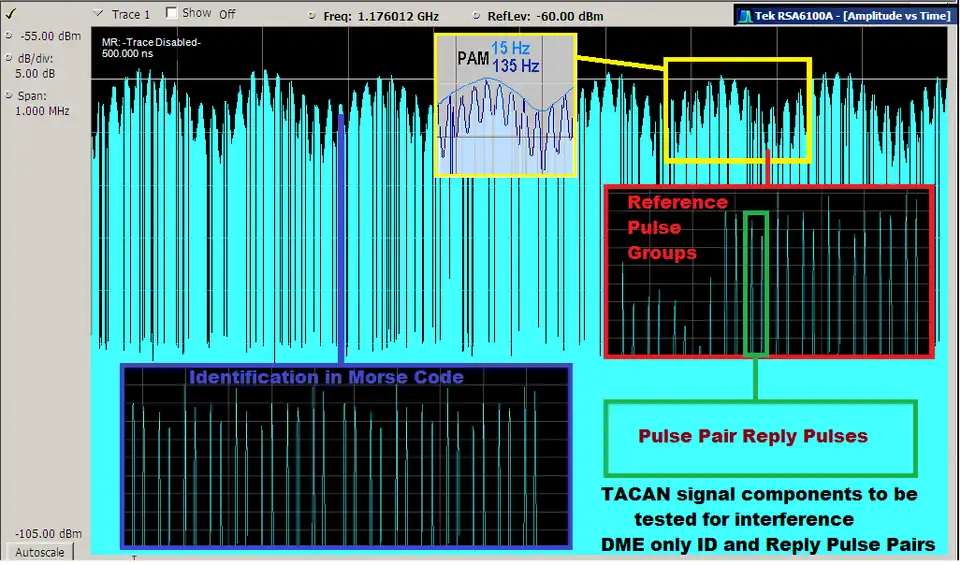The width and height of the screenshot is (960, 565).
Task: Click the knob icon beside Span
Action: 9,96
